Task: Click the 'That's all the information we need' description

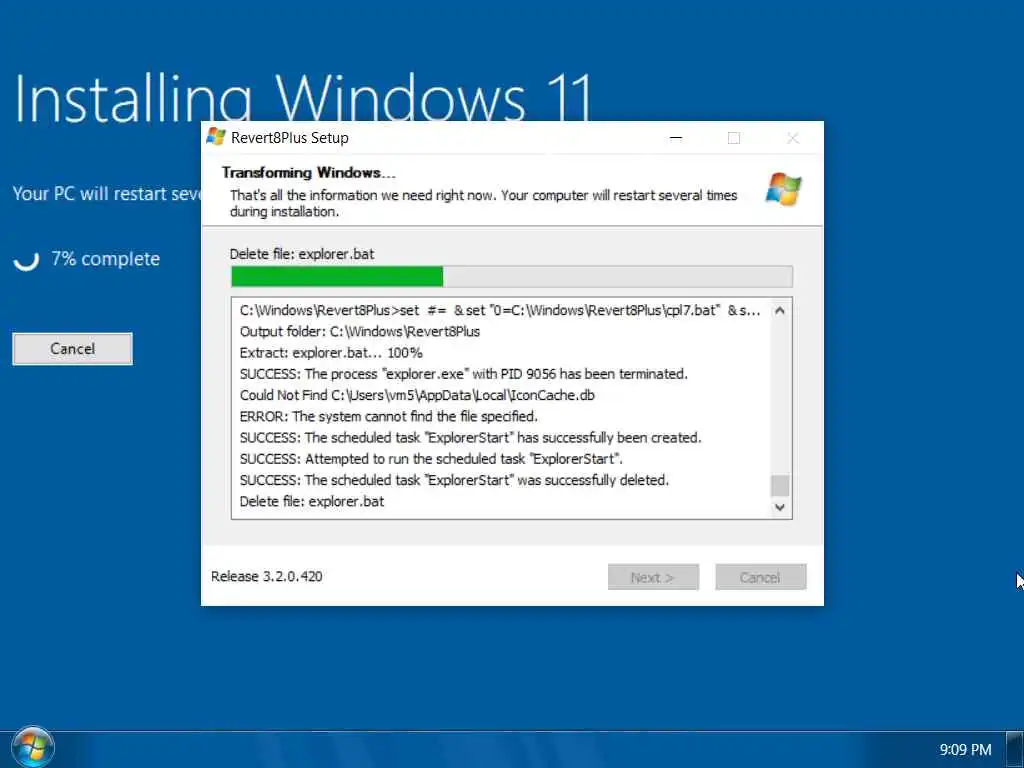Action: 483,203
